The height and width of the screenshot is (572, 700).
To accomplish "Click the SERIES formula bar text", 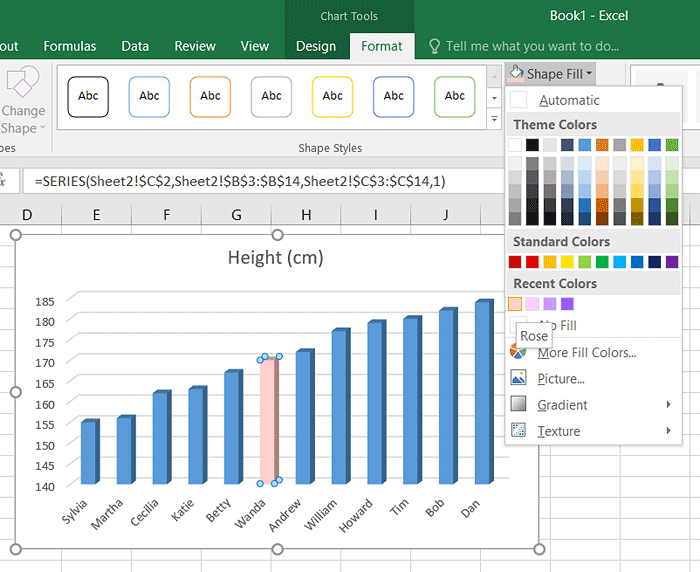I will [x=240, y=181].
